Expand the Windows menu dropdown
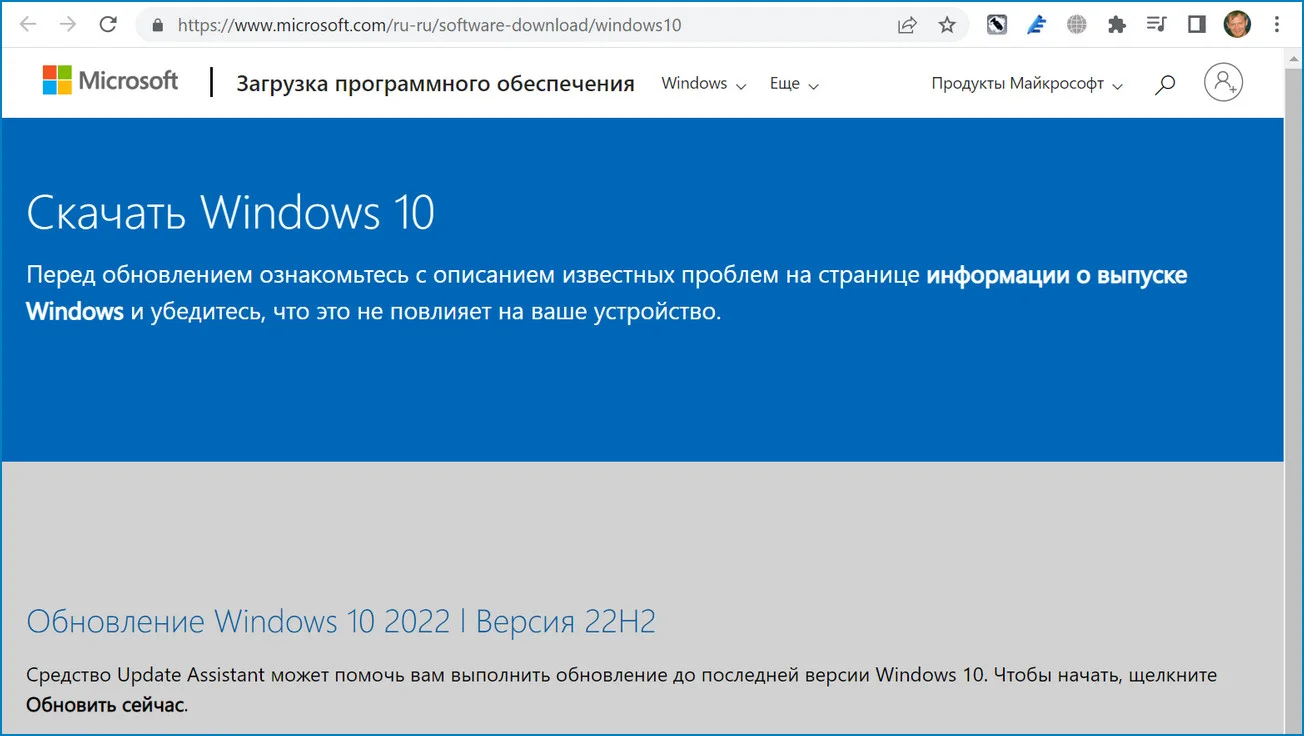The width and height of the screenshot is (1304, 736). coord(704,84)
